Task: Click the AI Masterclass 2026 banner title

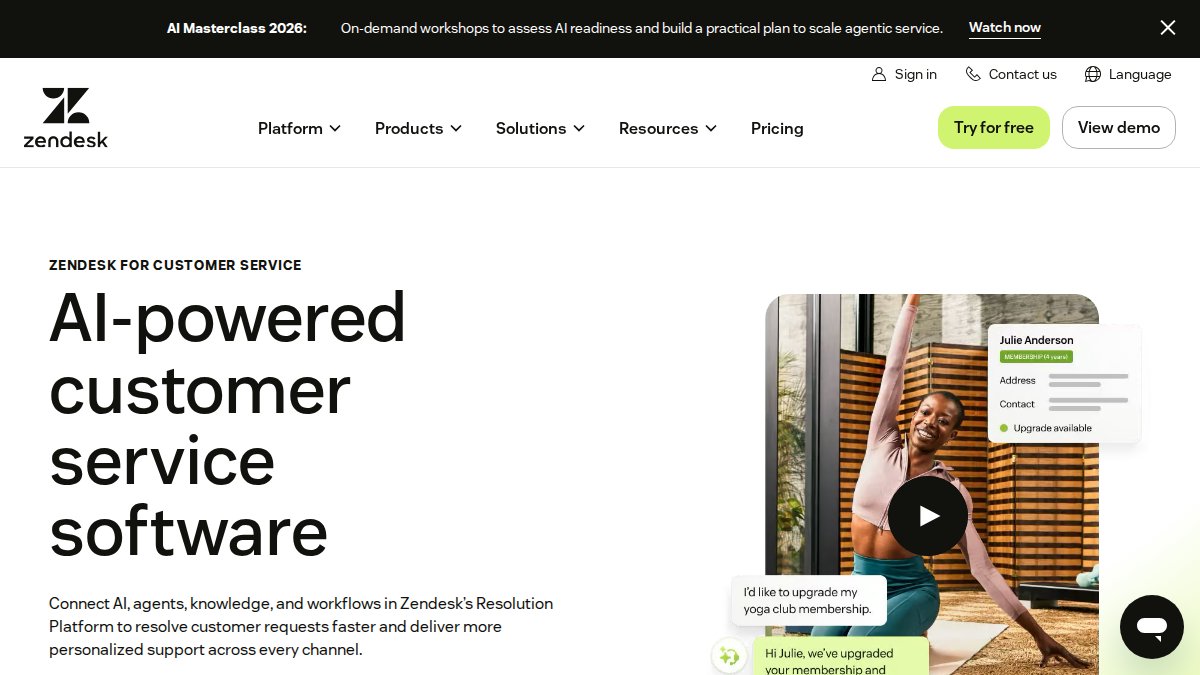Action: click(237, 28)
